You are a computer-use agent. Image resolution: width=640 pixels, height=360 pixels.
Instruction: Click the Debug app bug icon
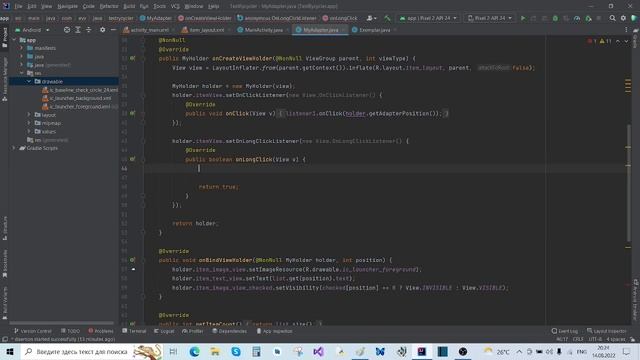coord(555,18)
